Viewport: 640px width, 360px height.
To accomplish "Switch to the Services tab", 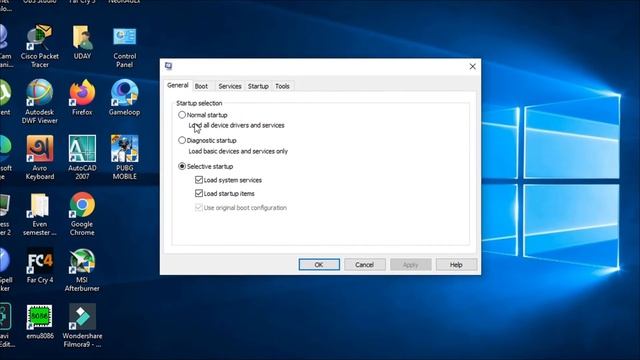I will [x=230, y=86].
